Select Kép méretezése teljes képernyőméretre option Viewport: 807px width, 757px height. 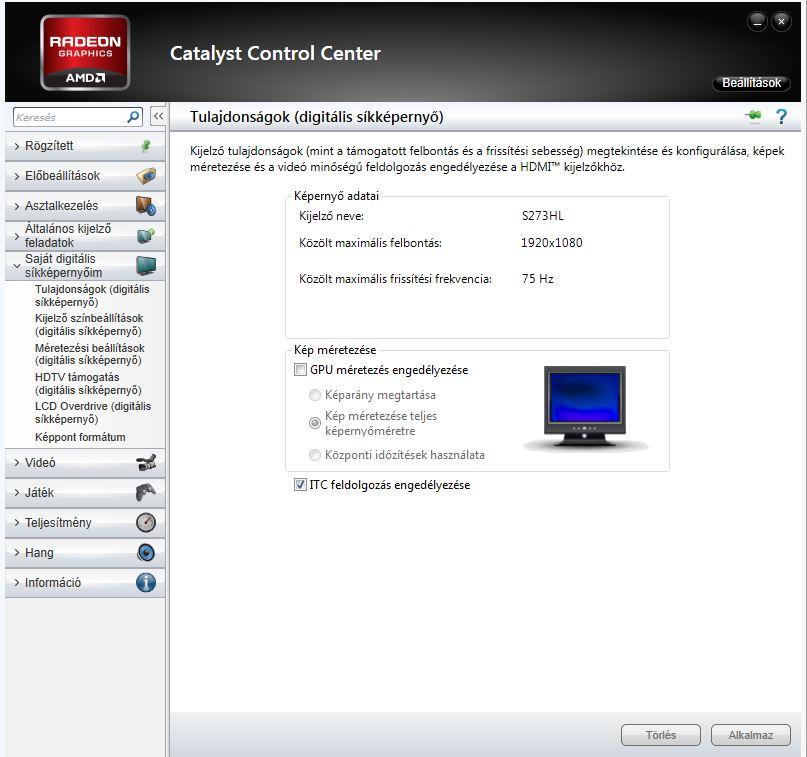(314, 423)
